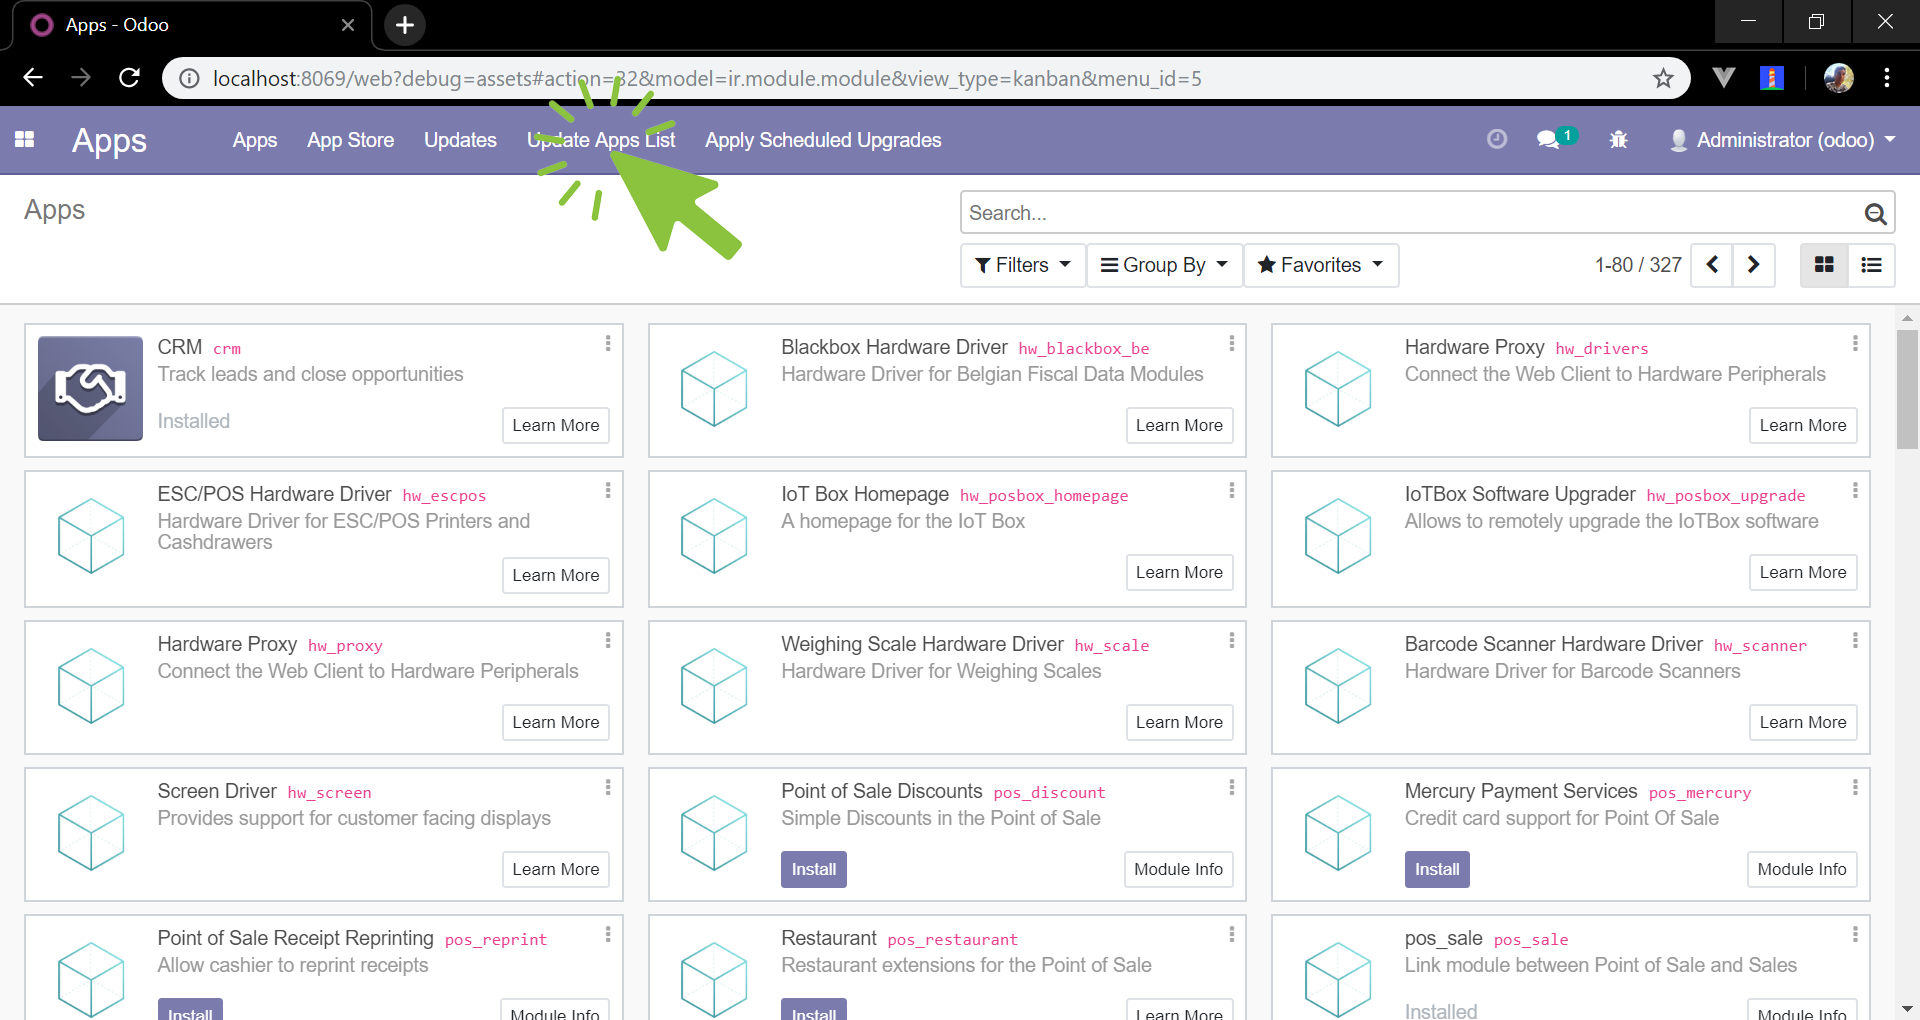
Task: Click the ESC/POS Hardware Driver cube icon
Action: pos(91,536)
